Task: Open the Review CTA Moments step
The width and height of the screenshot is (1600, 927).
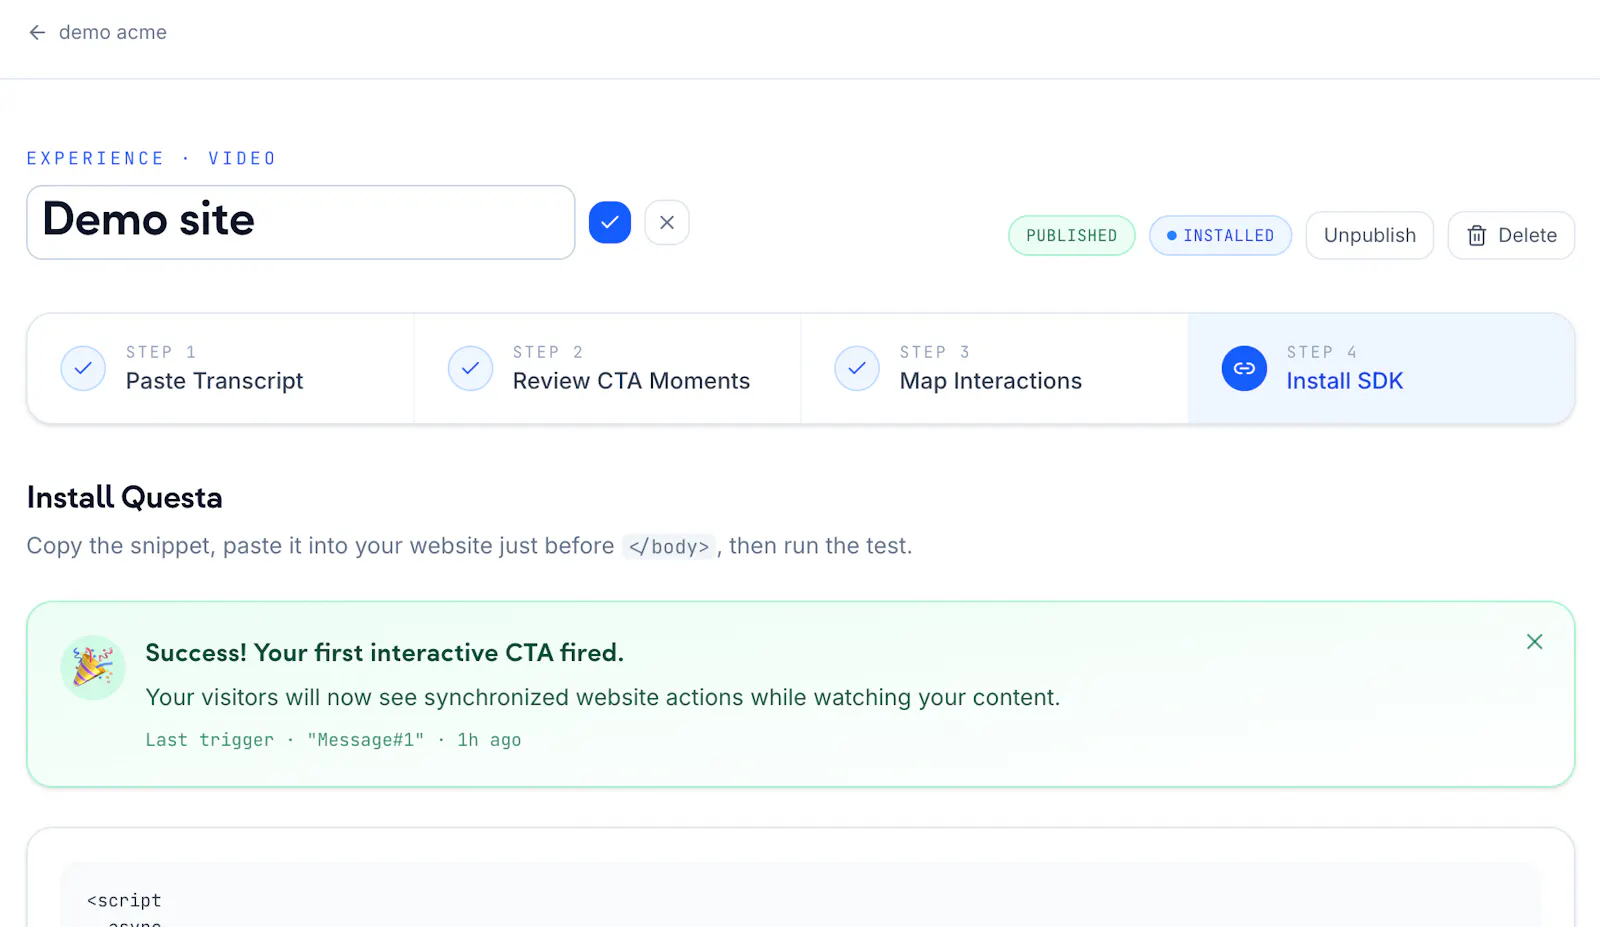Action: pyautogui.click(x=608, y=368)
